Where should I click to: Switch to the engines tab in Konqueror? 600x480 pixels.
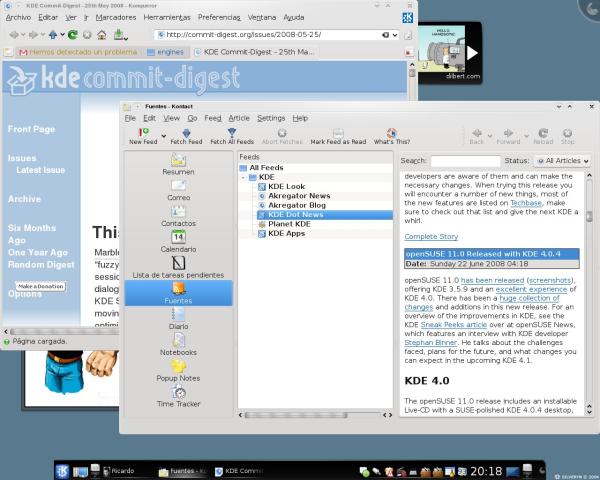(166, 52)
